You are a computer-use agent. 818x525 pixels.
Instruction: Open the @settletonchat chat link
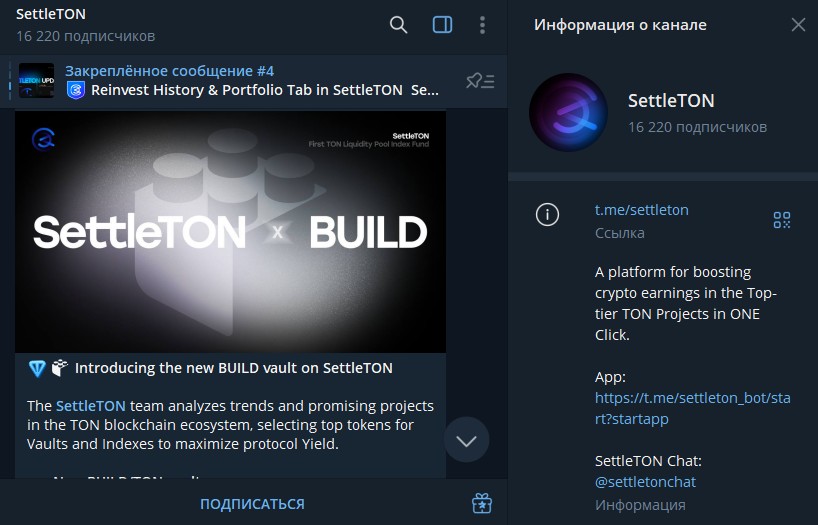click(x=645, y=482)
